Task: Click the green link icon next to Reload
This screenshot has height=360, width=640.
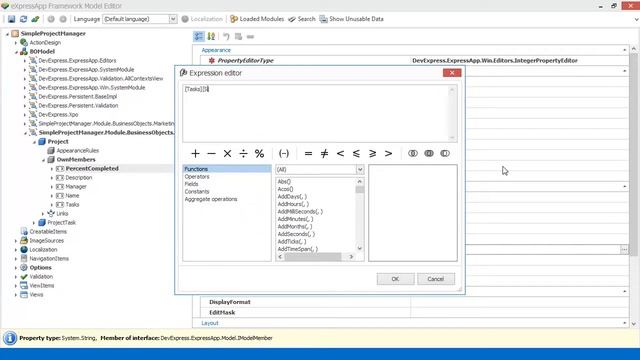Action: (36, 19)
